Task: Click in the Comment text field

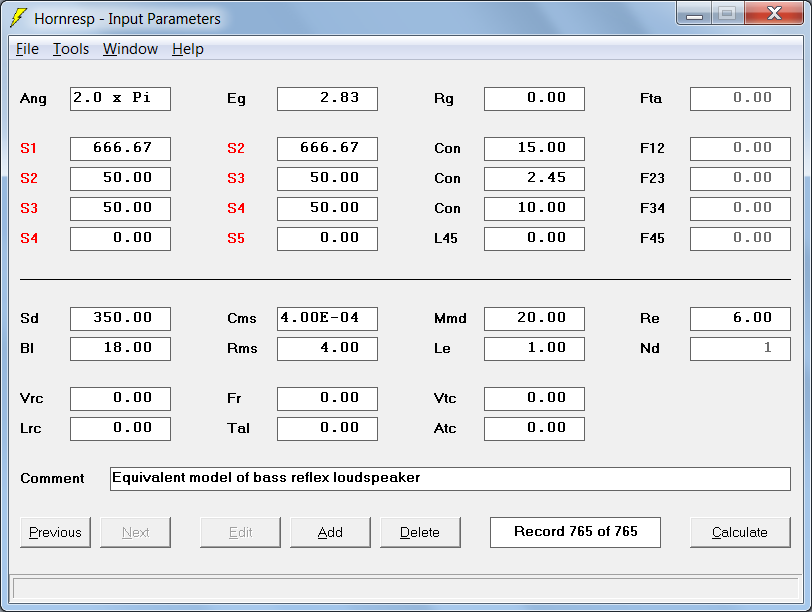Action: pos(450,479)
